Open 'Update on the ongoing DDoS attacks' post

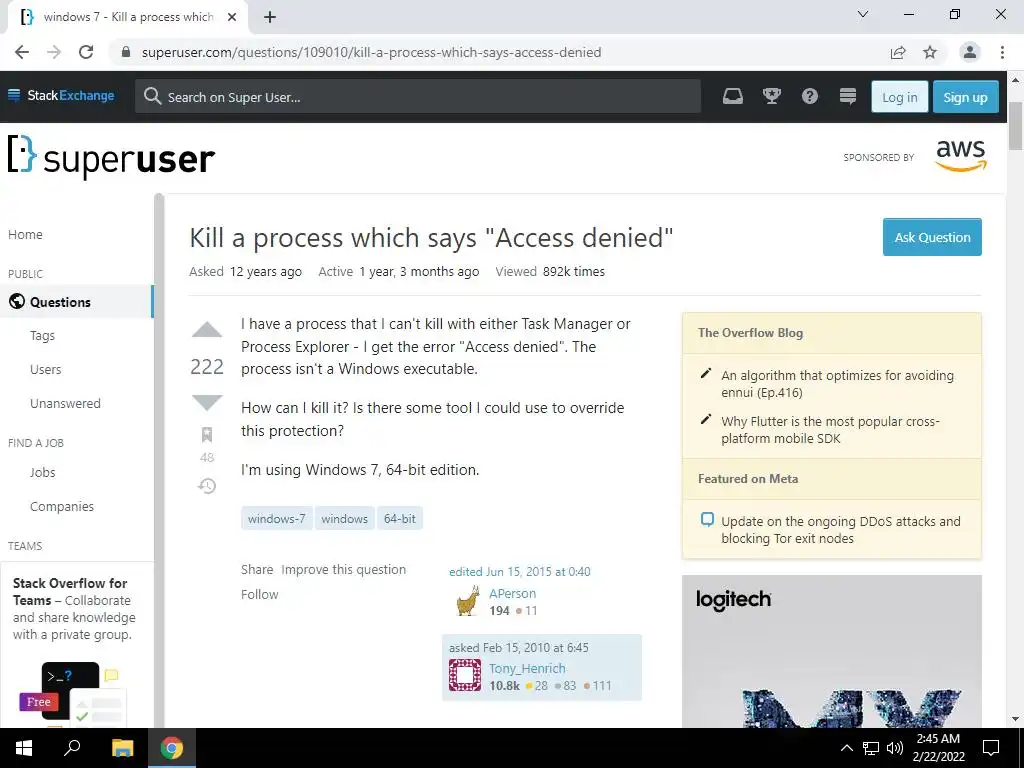840,530
